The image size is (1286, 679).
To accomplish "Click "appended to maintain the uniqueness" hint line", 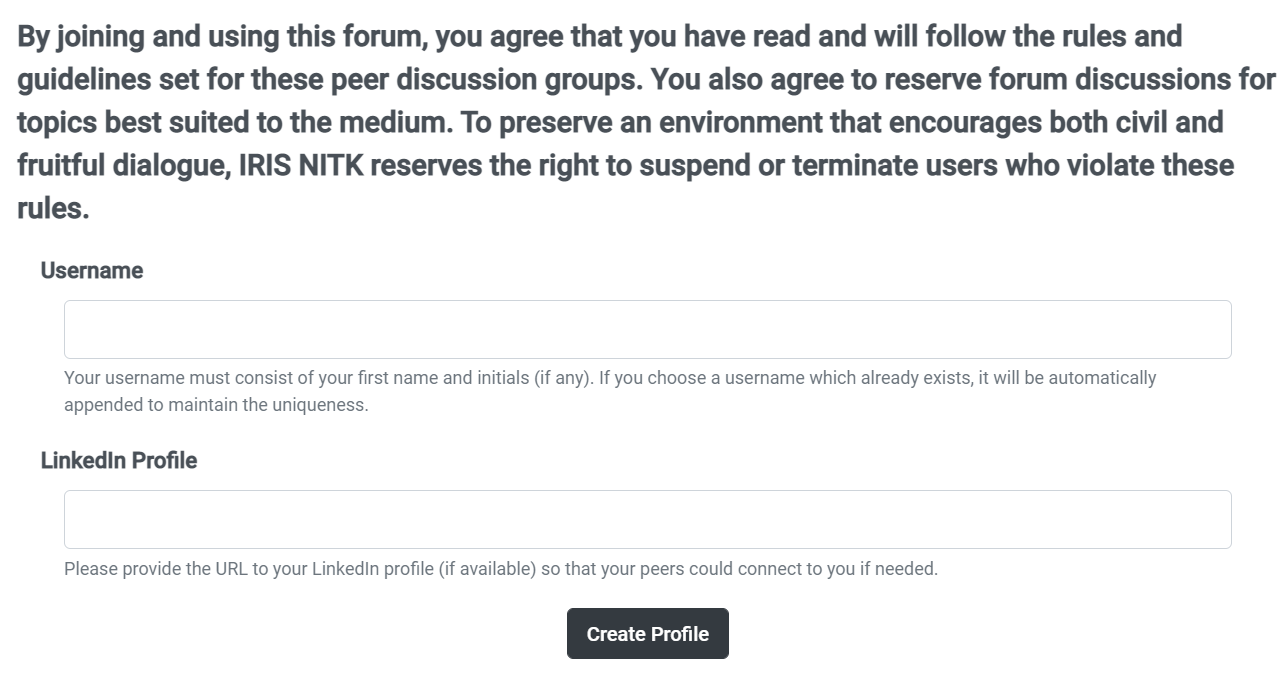I will [x=216, y=406].
